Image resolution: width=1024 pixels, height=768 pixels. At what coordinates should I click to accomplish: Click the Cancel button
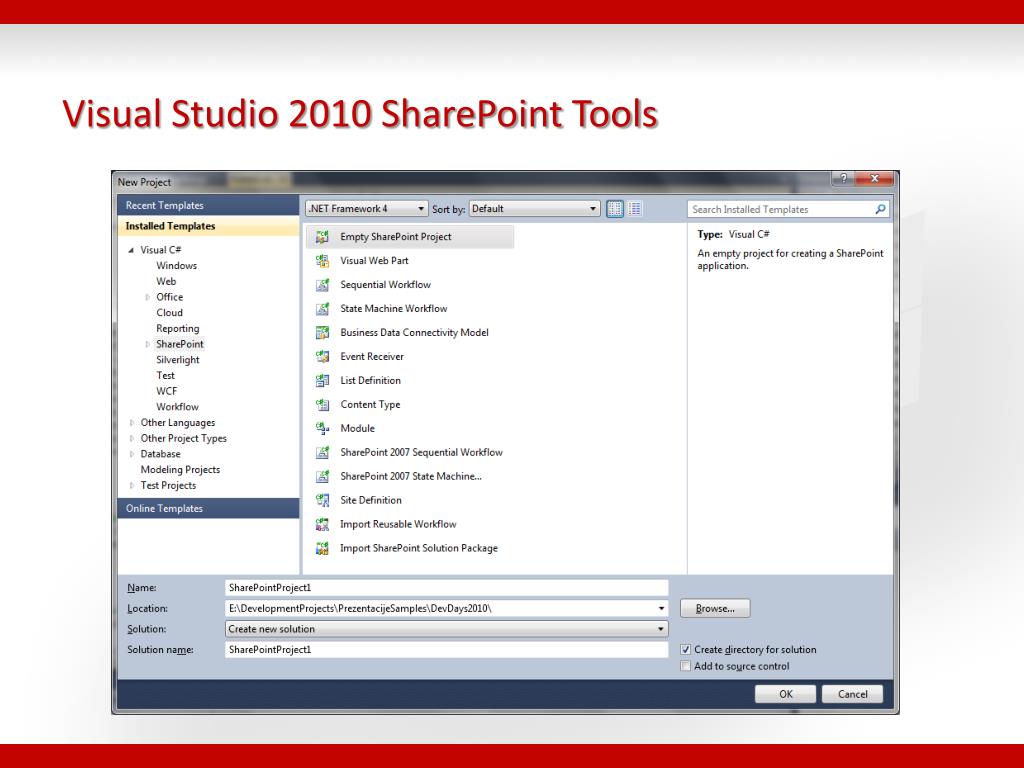click(852, 694)
